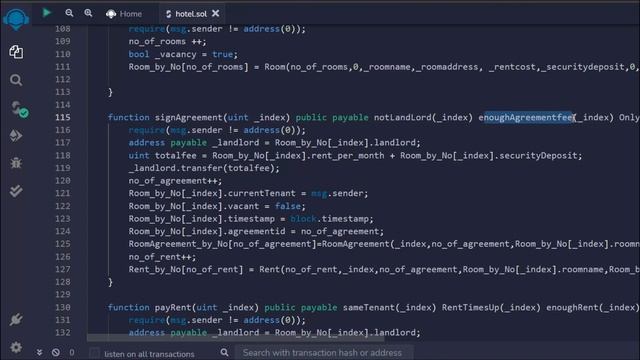Click signAgreement function name
Viewport: 640px width, 360px height.
tap(189, 118)
